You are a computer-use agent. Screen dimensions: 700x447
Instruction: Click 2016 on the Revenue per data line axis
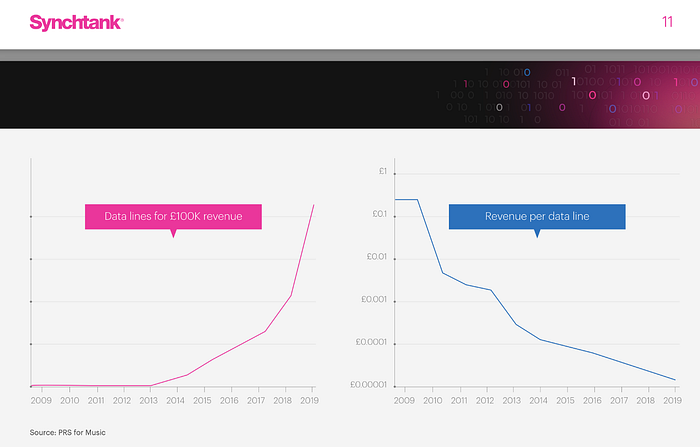pos(592,401)
